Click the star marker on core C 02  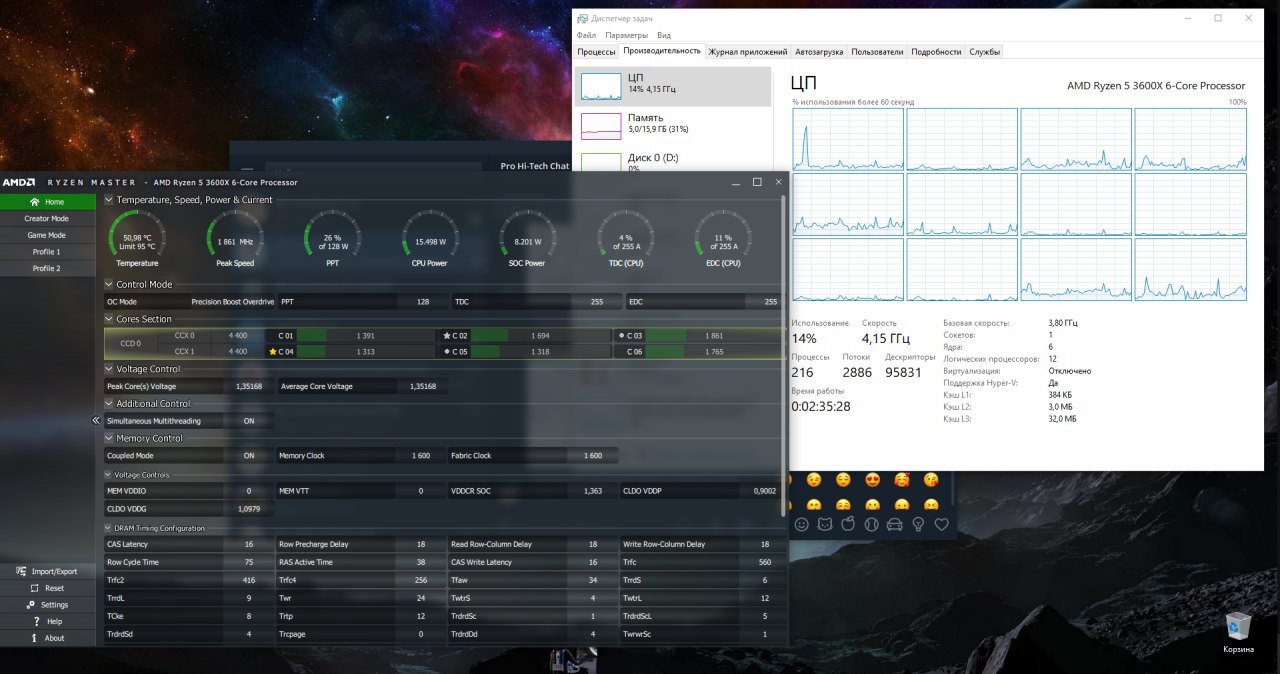[x=447, y=336]
